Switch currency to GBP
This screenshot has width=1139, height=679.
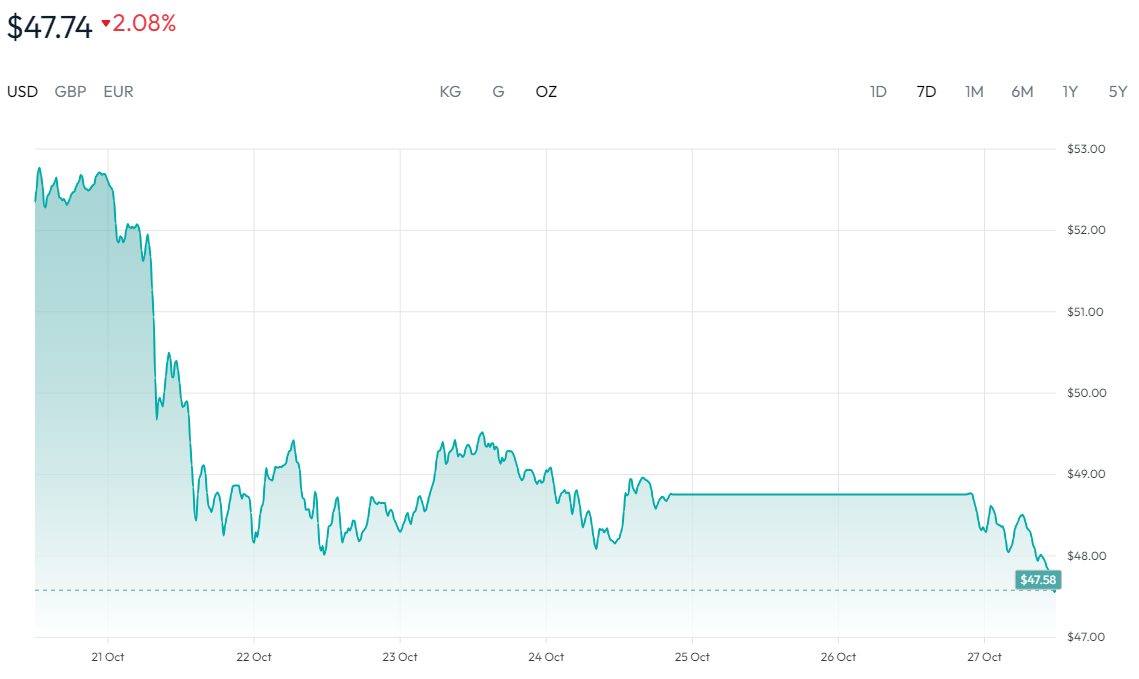pos(70,92)
